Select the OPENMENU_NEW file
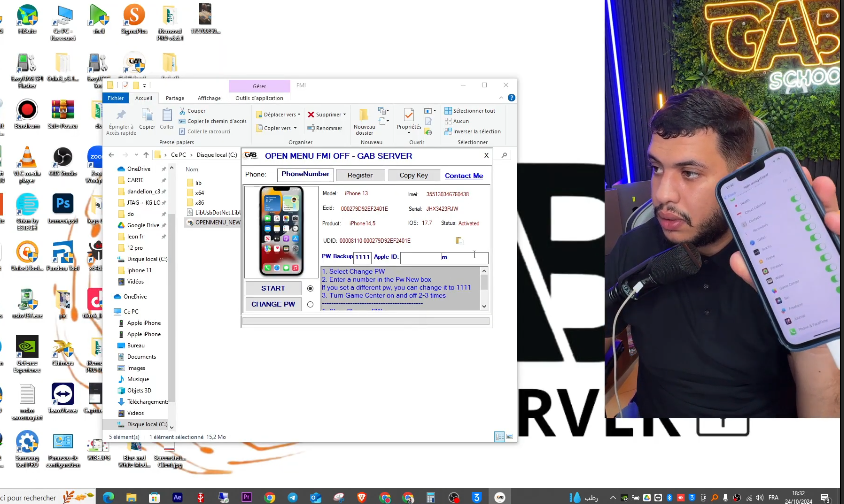844x504 pixels. click(x=213, y=222)
